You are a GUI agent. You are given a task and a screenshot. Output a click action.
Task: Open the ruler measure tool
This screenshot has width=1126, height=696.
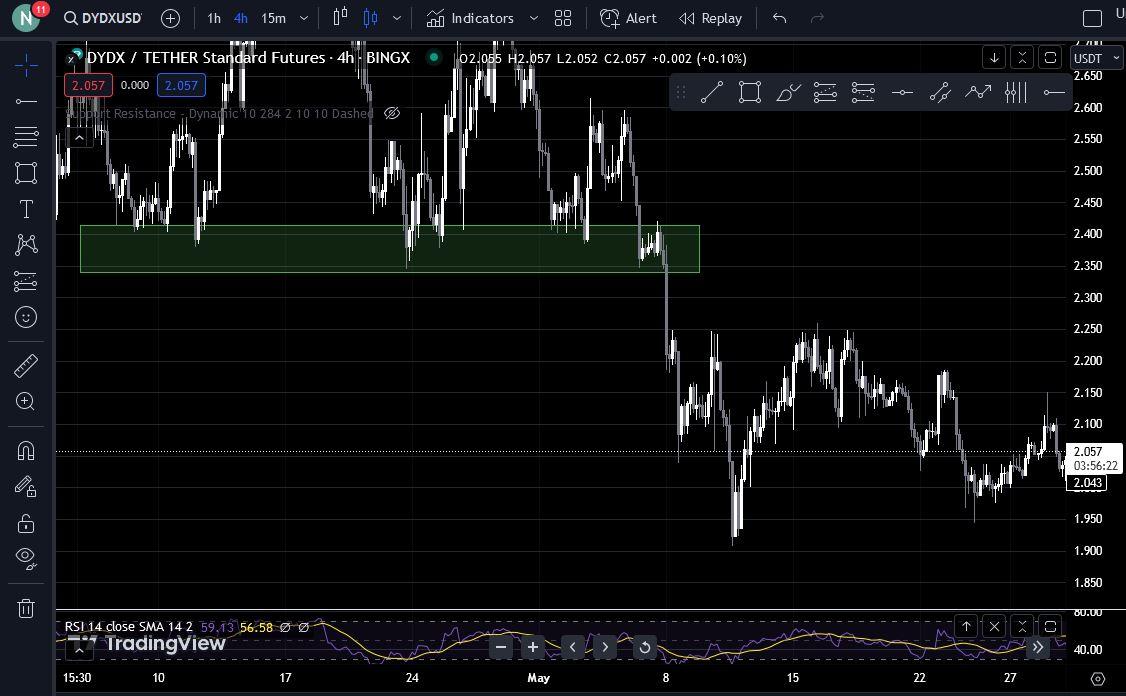click(26, 366)
